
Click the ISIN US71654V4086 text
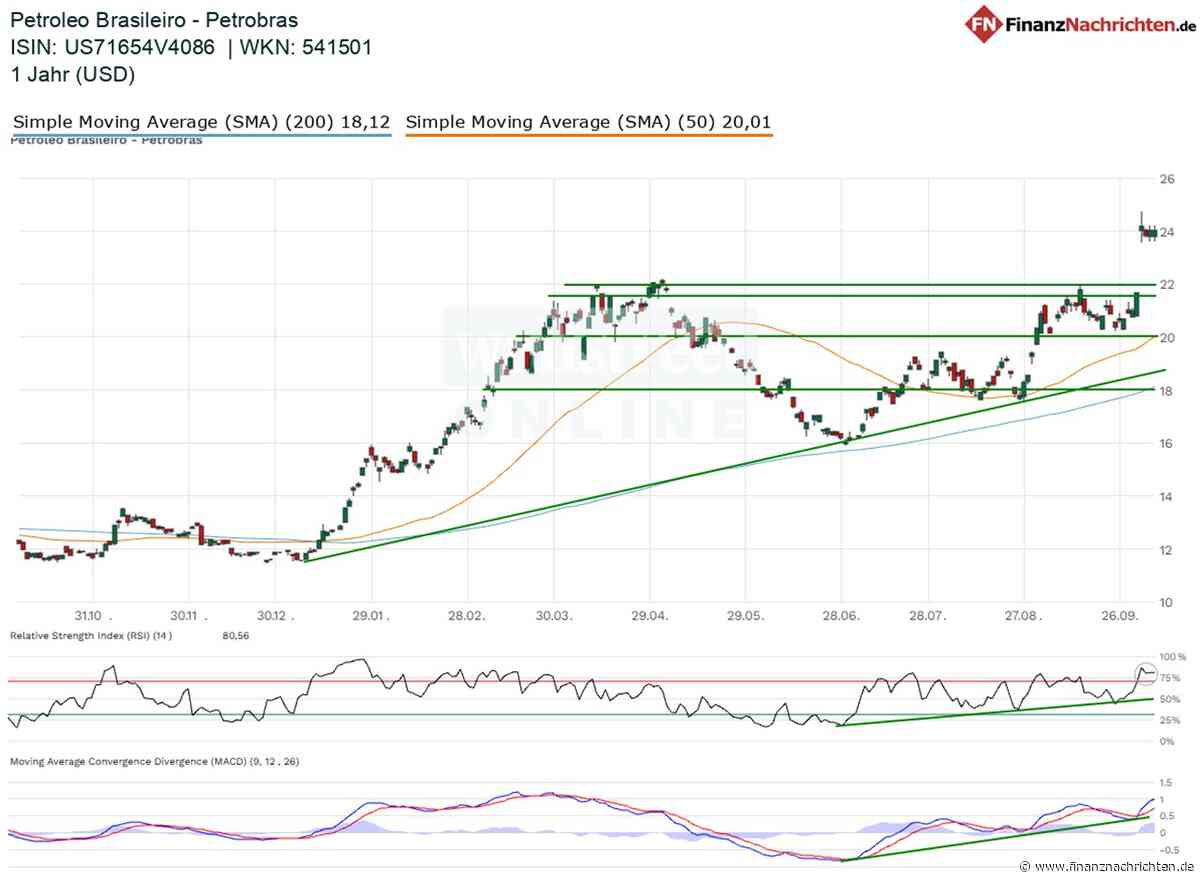(x=112, y=47)
